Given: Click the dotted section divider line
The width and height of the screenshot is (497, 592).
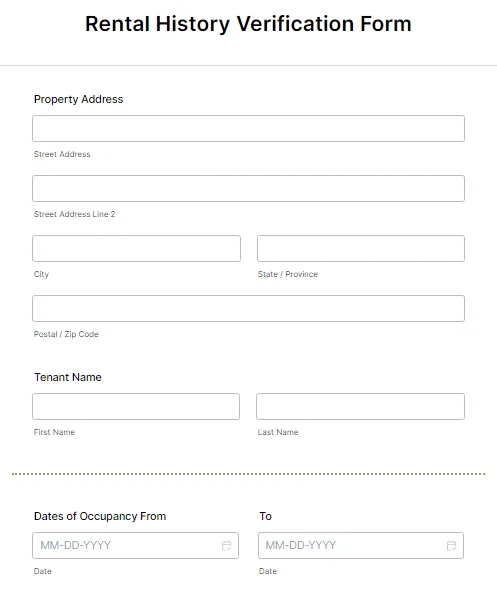Looking at the screenshot, I should (x=248, y=474).
